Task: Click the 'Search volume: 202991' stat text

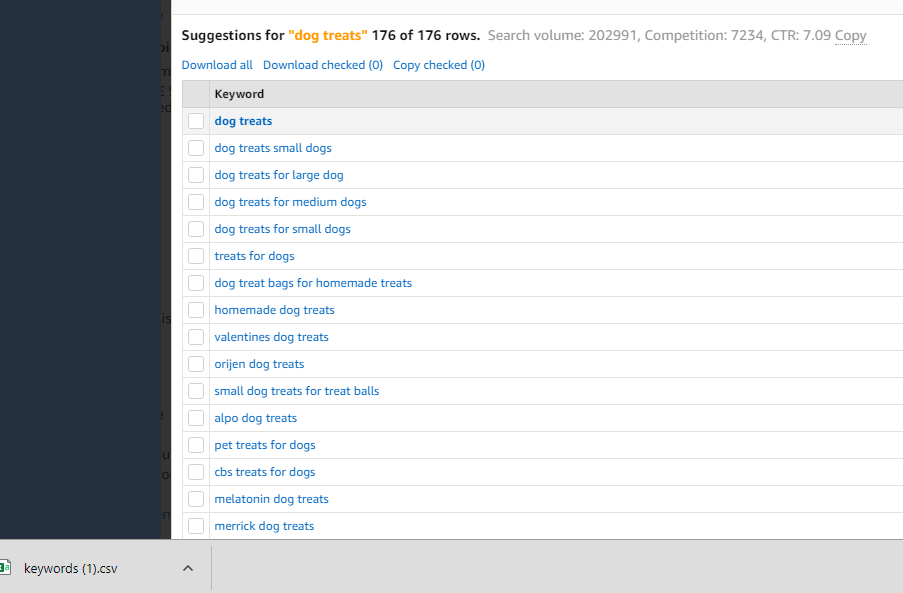Action: click(563, 36)
